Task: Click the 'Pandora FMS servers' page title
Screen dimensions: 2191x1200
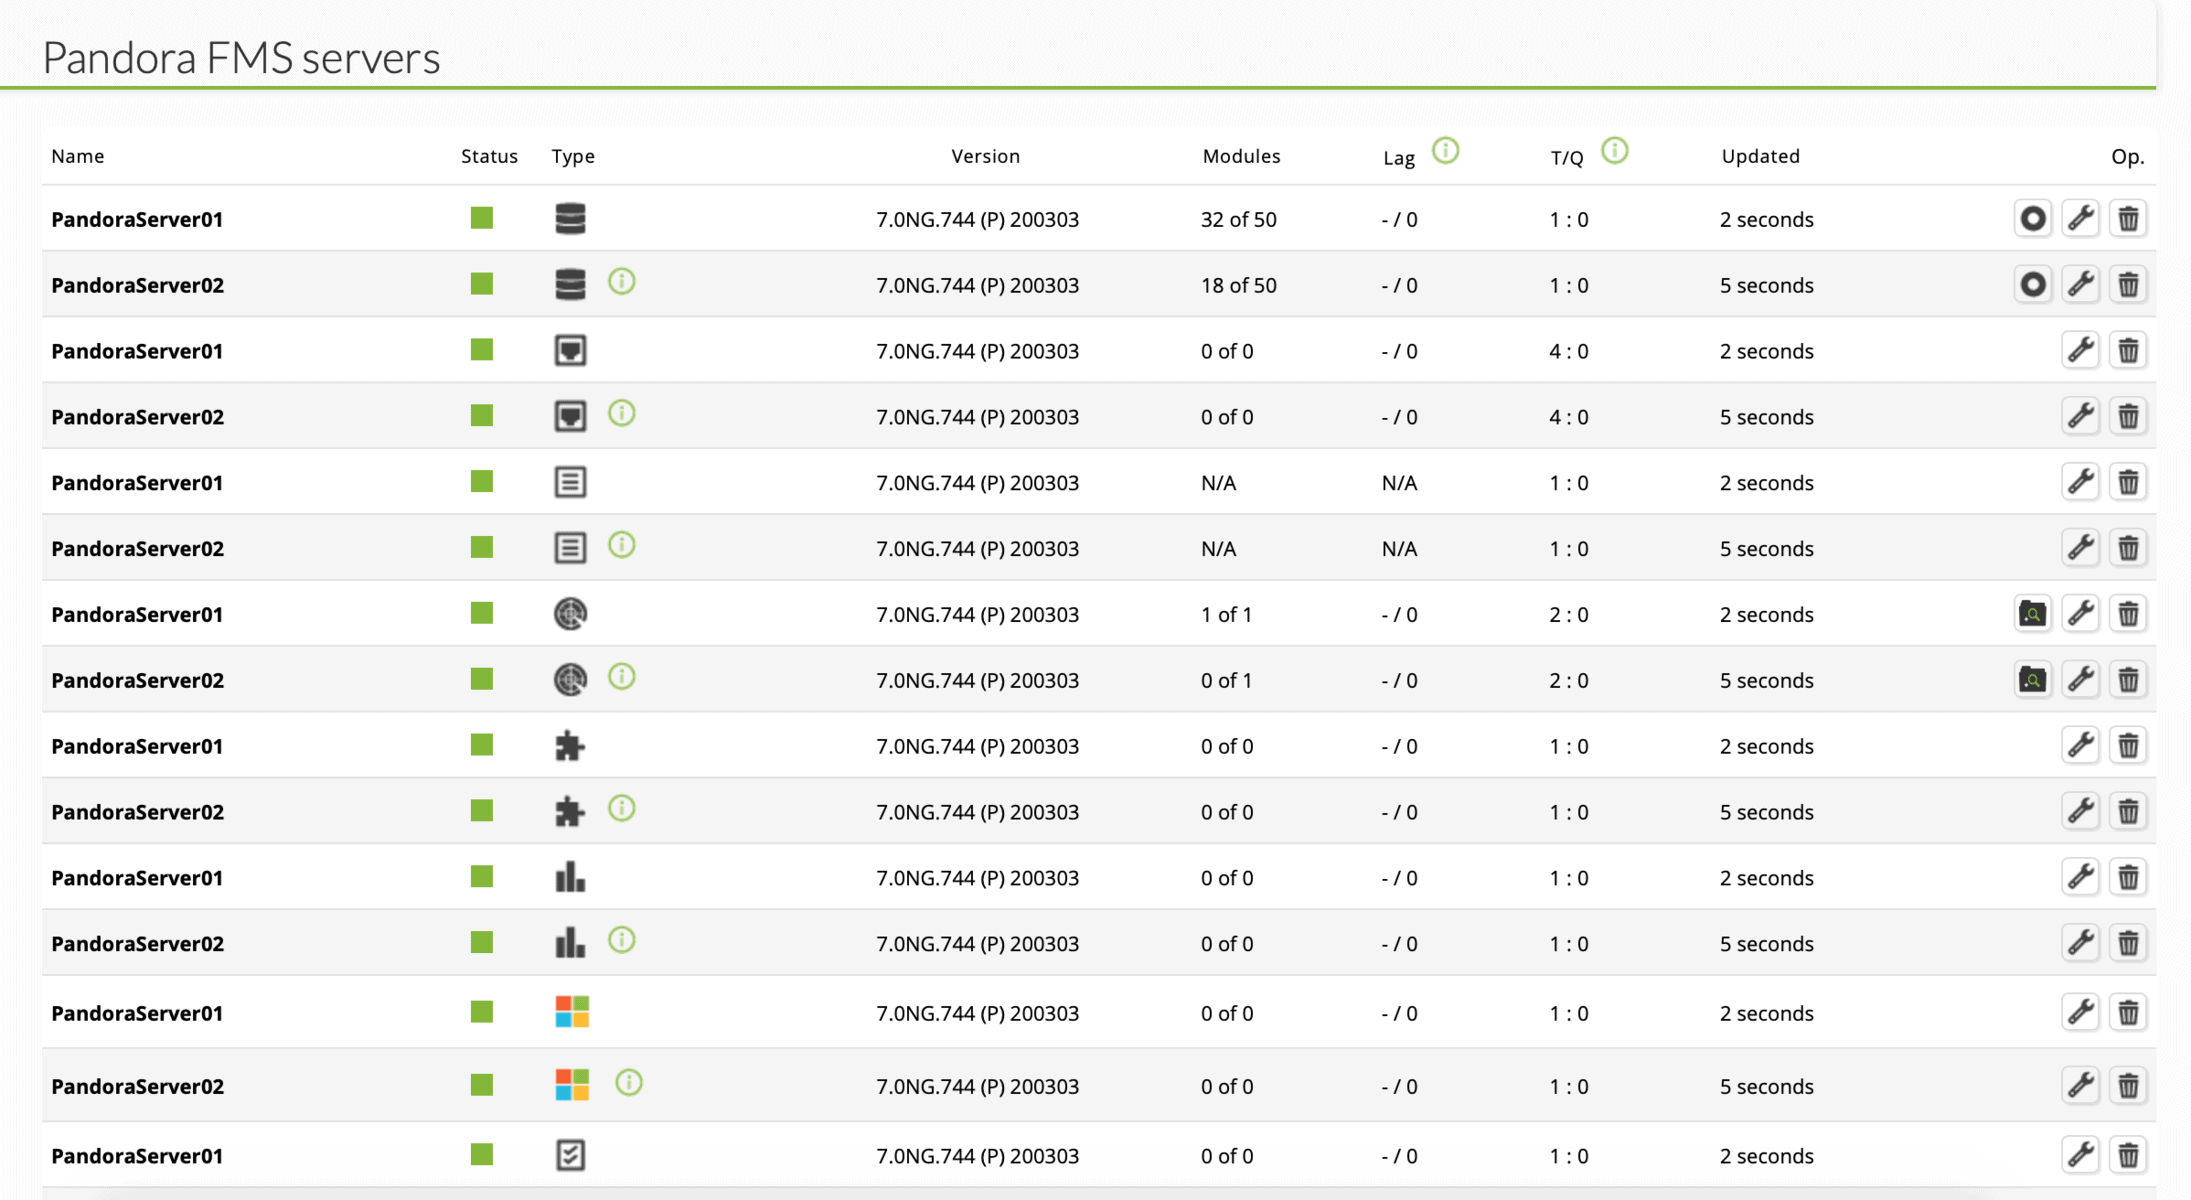Action: click(241, 58)
